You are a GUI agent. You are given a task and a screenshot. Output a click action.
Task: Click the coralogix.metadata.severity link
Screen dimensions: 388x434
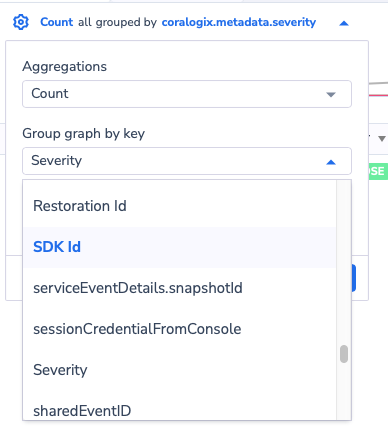(x=239, y=22)
